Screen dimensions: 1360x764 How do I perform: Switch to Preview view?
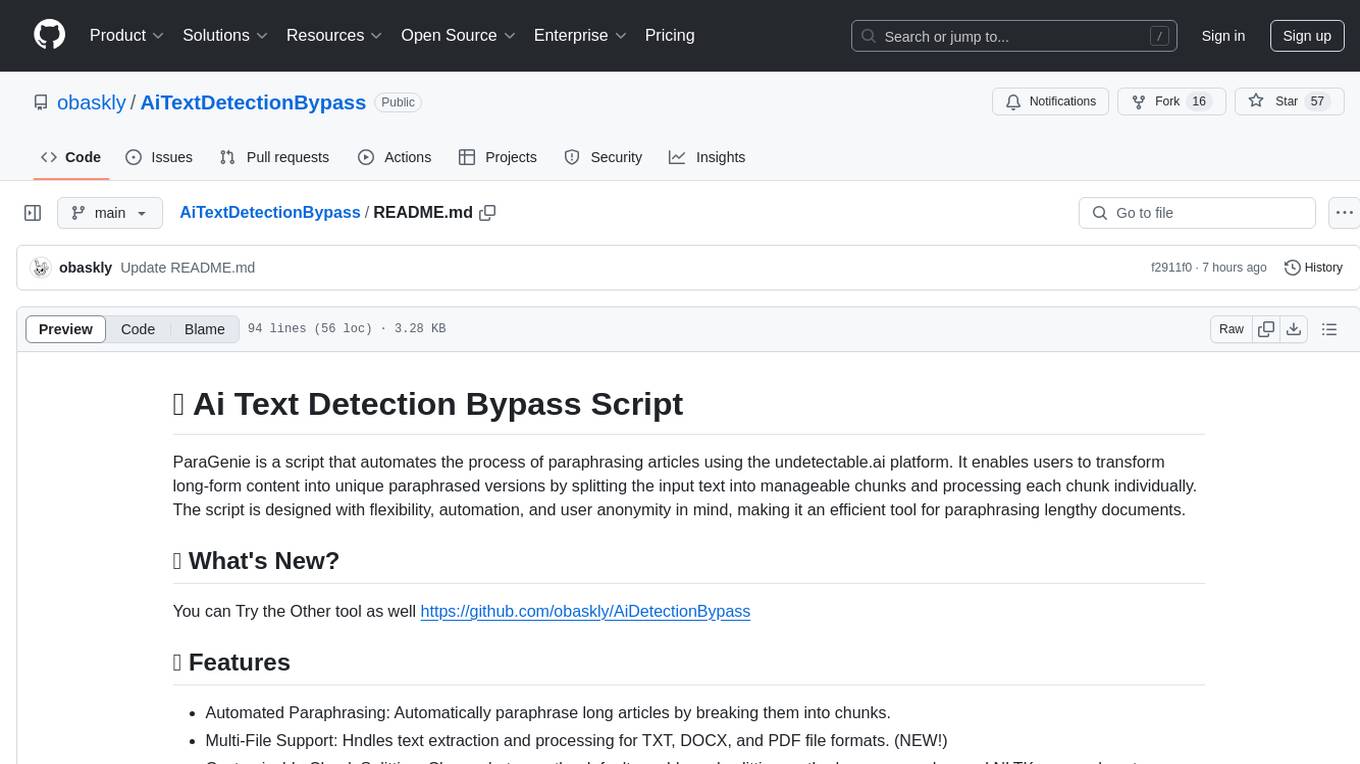66,329
